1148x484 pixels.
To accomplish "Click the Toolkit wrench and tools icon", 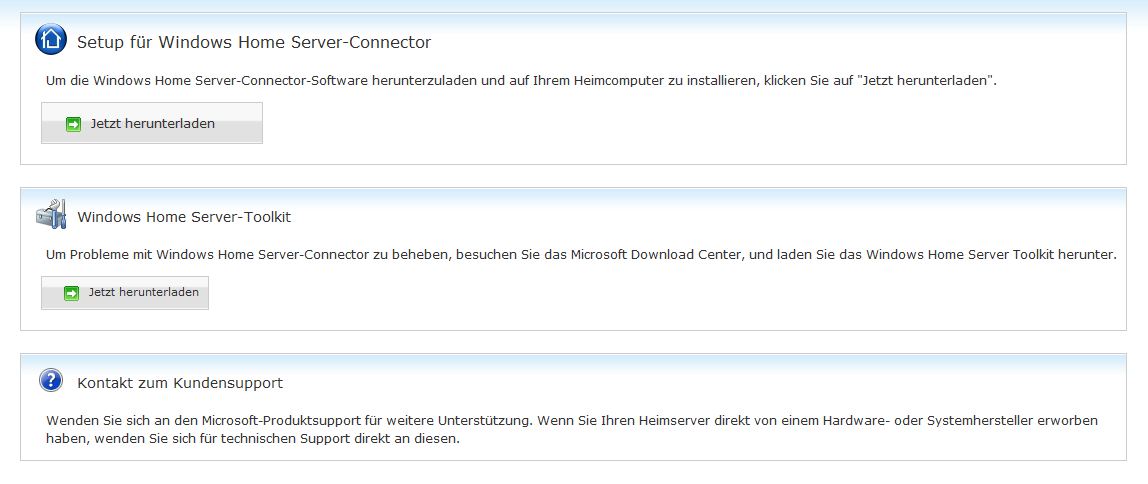I will point(50,214).
